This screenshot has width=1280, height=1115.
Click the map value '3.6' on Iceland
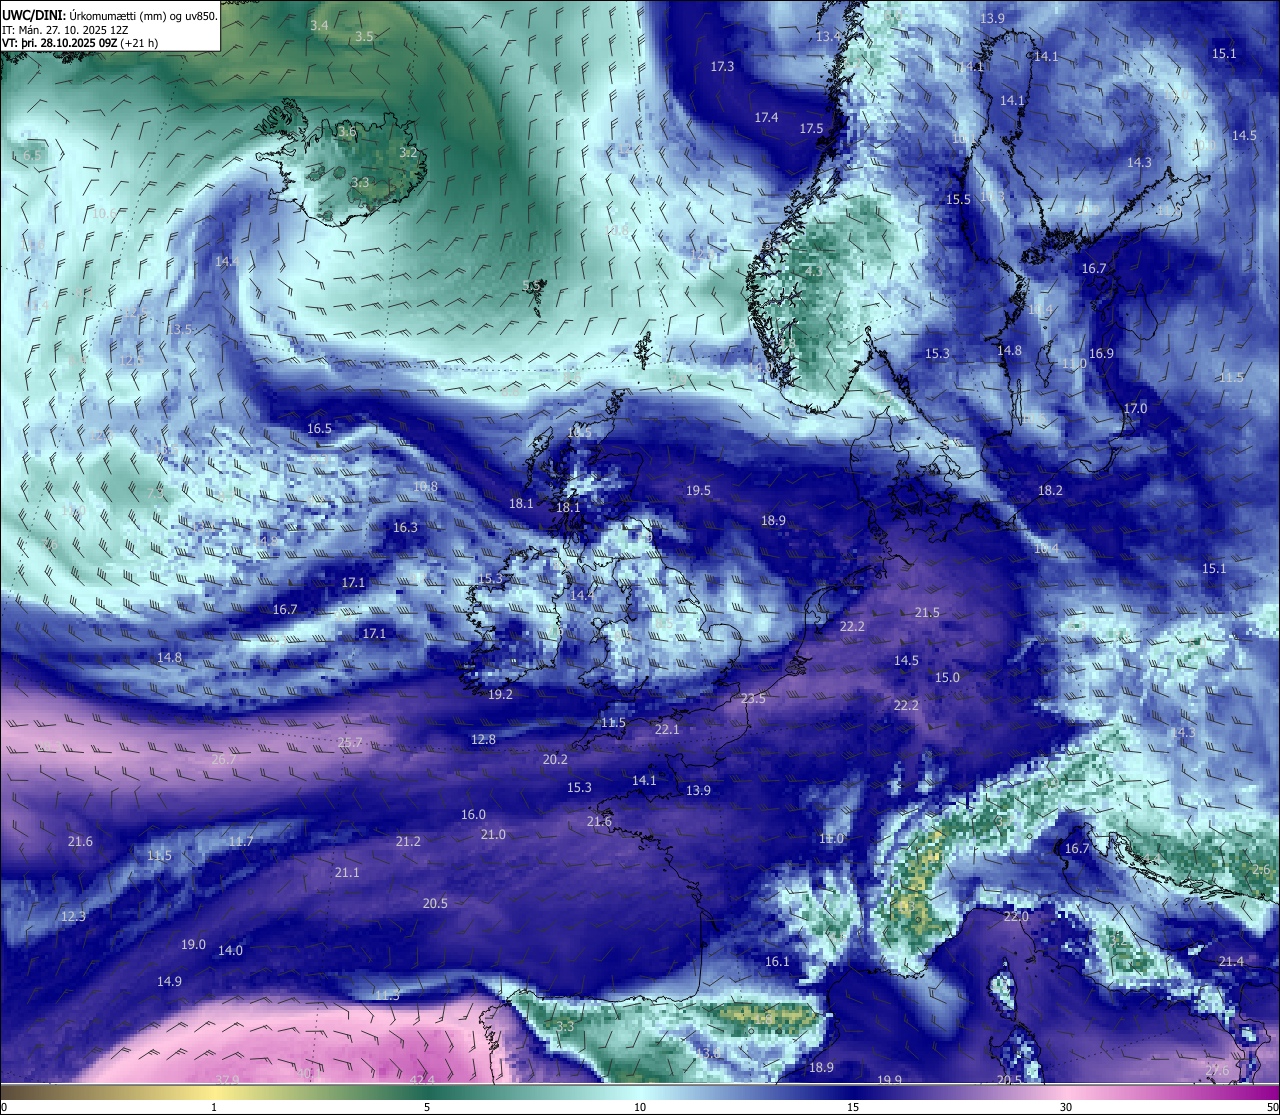pos(347,132)
